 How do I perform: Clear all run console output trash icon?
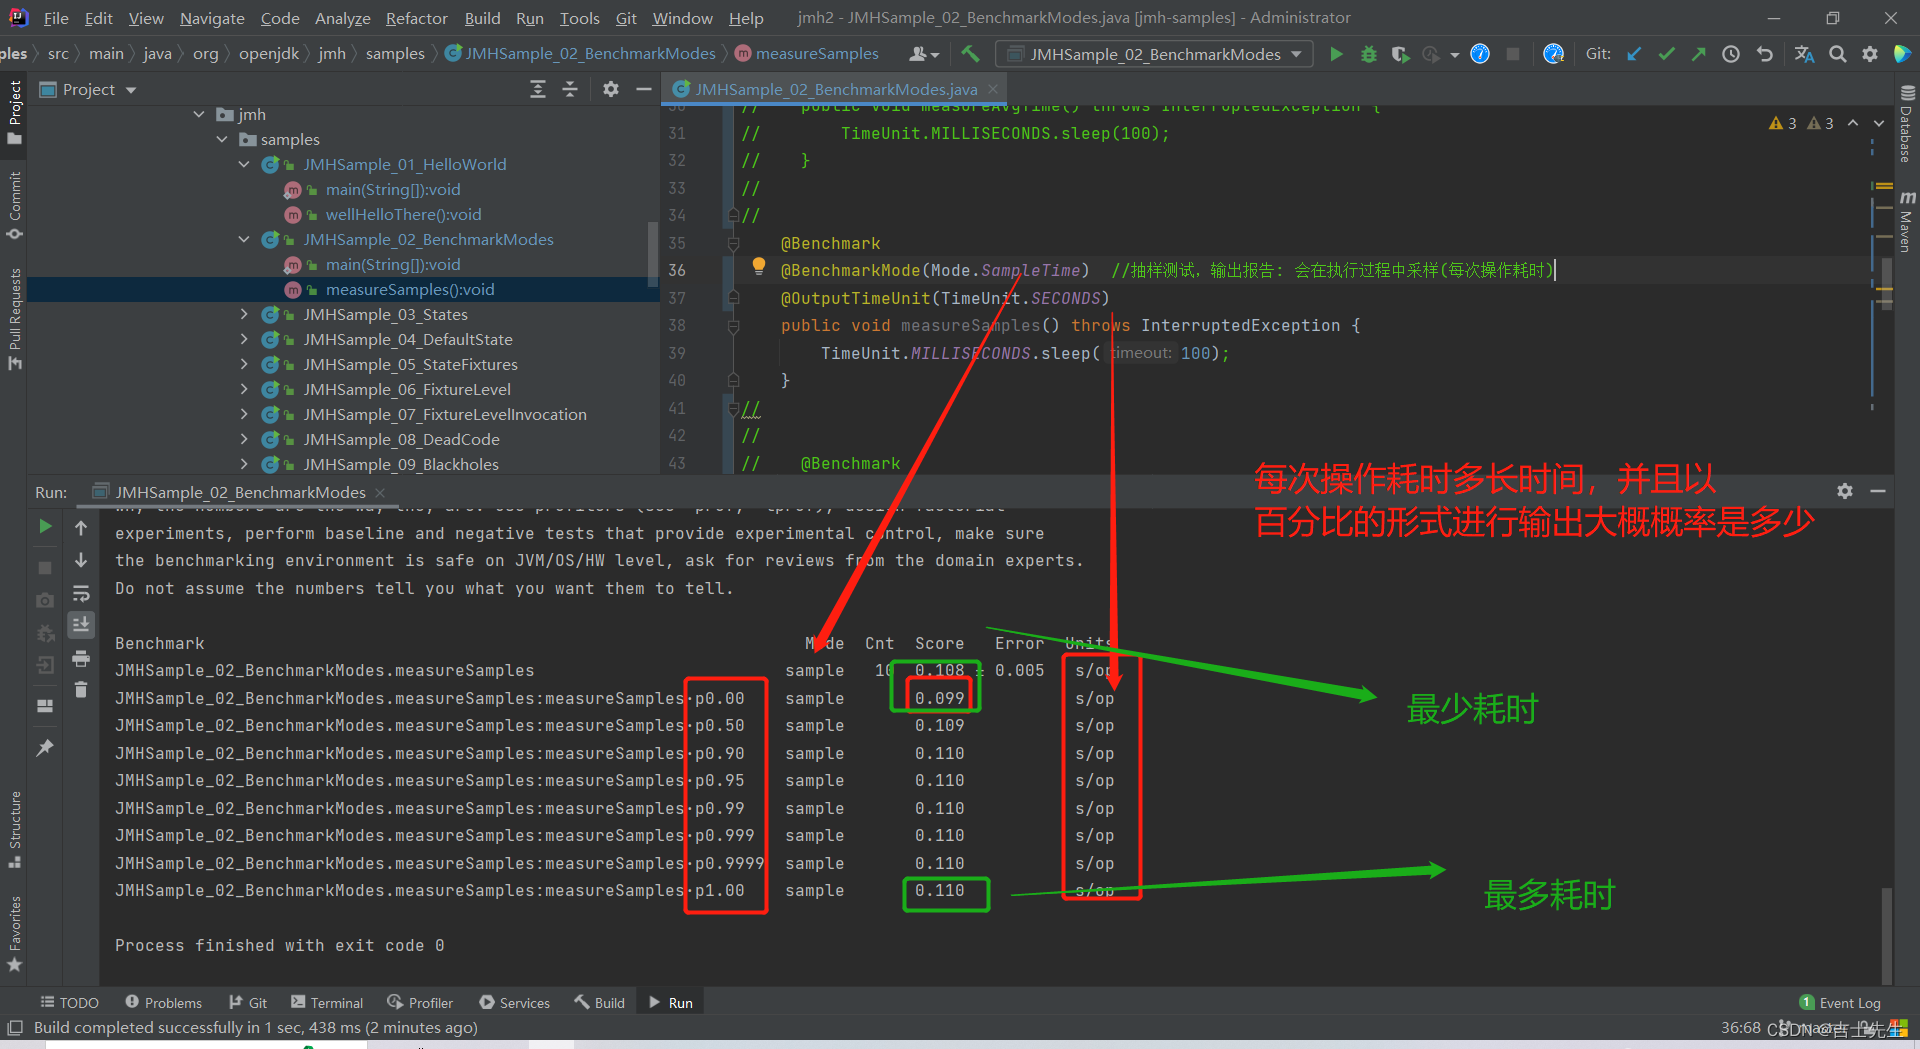click(81, 689)
